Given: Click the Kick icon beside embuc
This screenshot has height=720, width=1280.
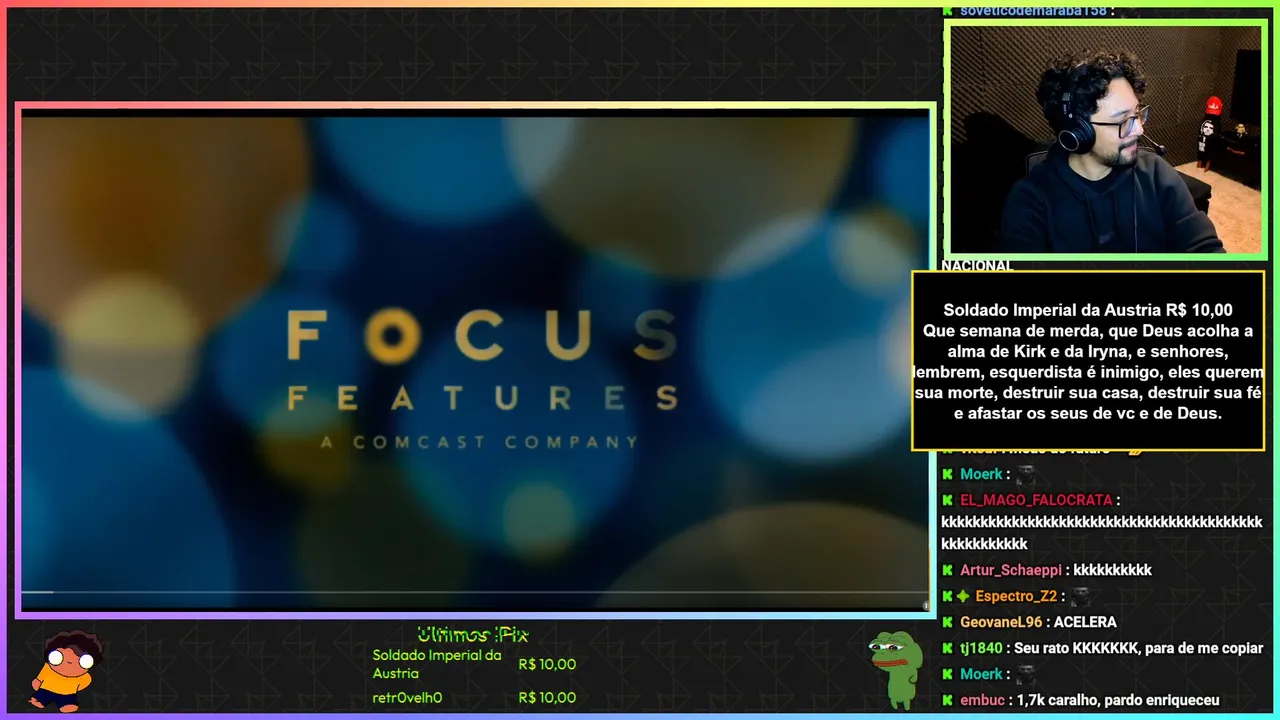Looking at the screenshot, I should tap(947, 700).
